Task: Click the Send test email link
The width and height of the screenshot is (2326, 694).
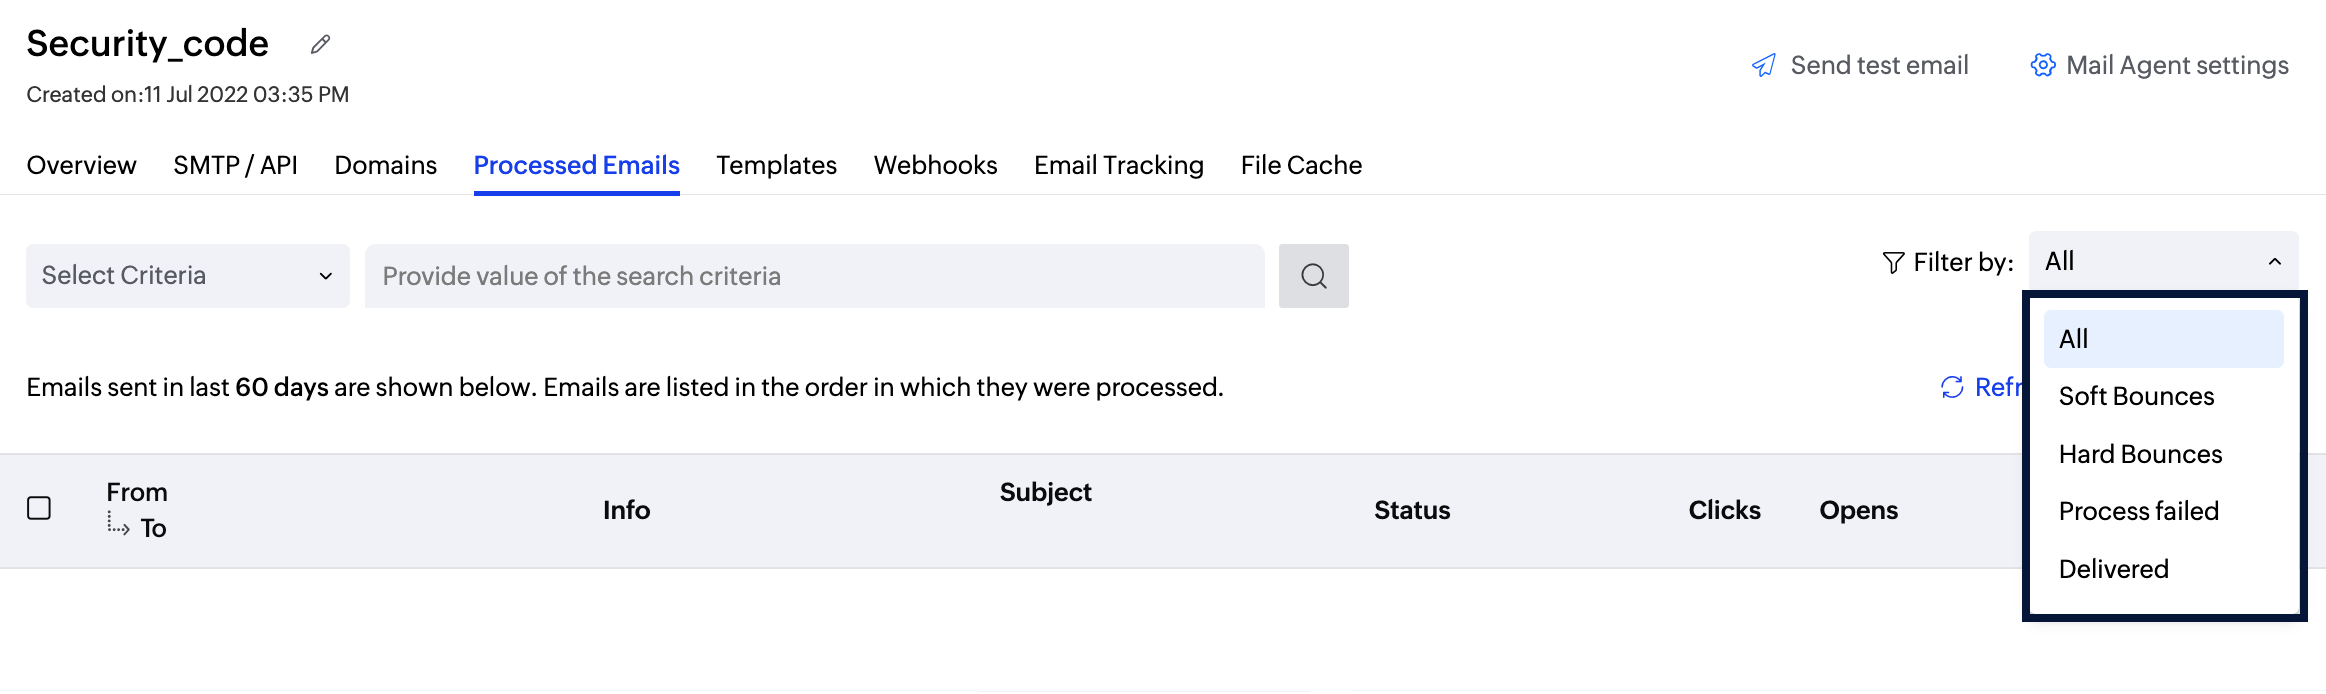Action: click(x=1878, y=66)
